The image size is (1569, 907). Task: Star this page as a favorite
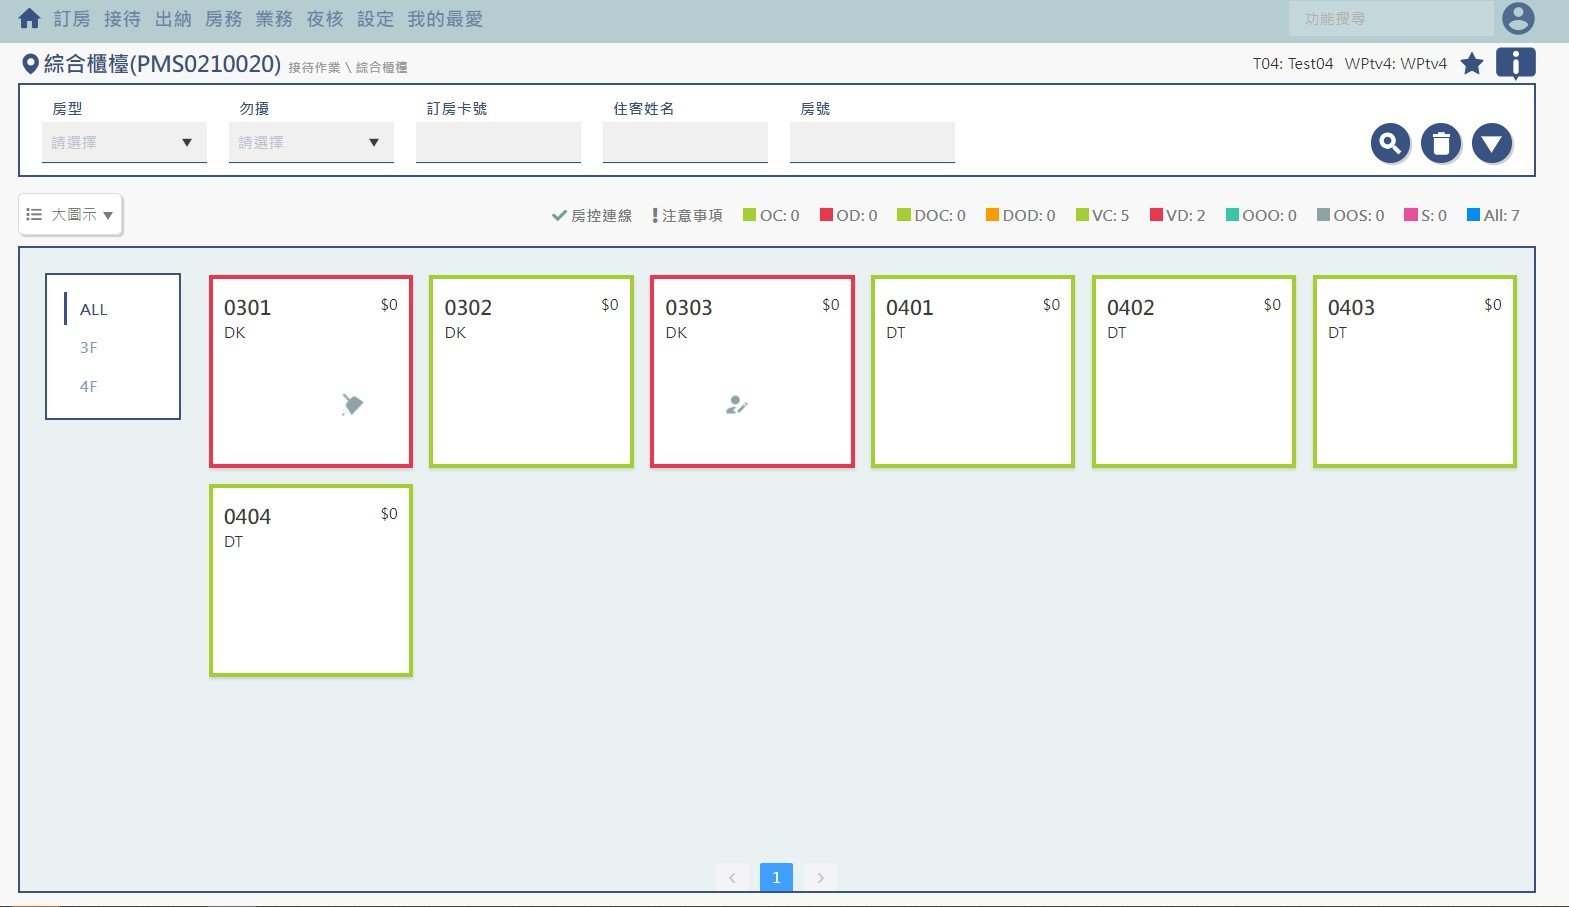[x=1471, y=64]
